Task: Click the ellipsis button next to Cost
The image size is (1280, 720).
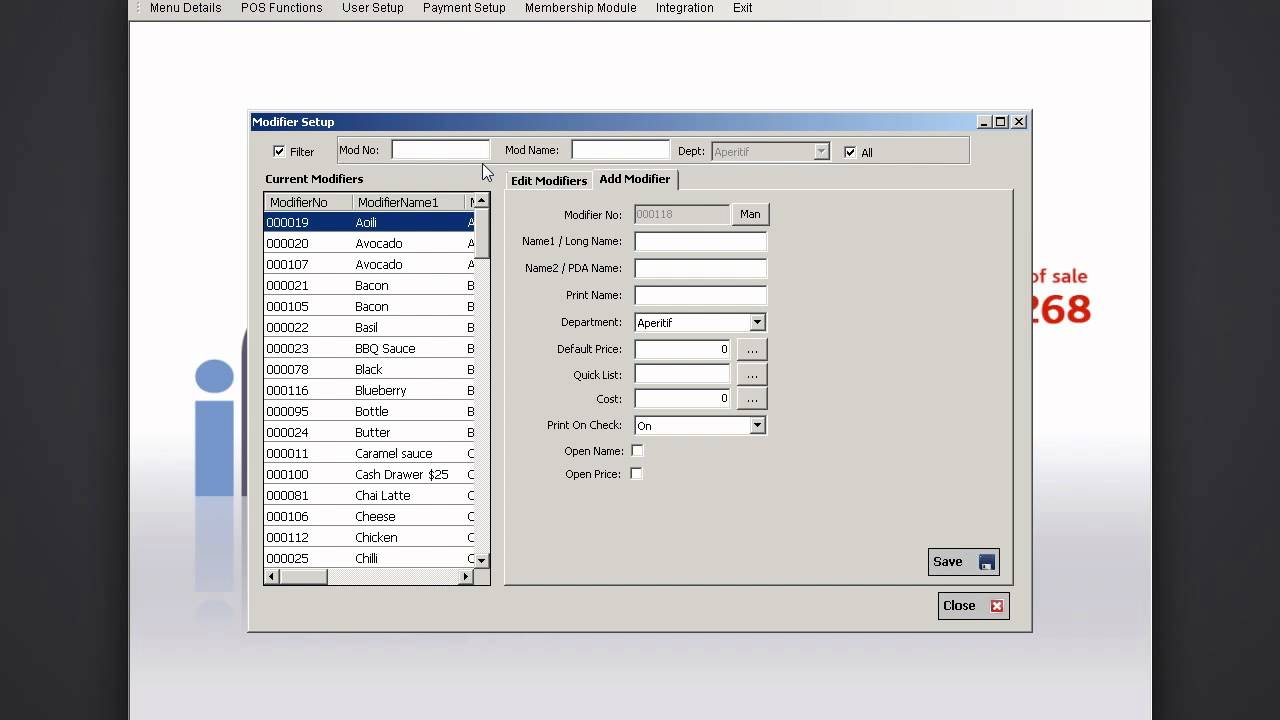Action: [x=752, y=399]
